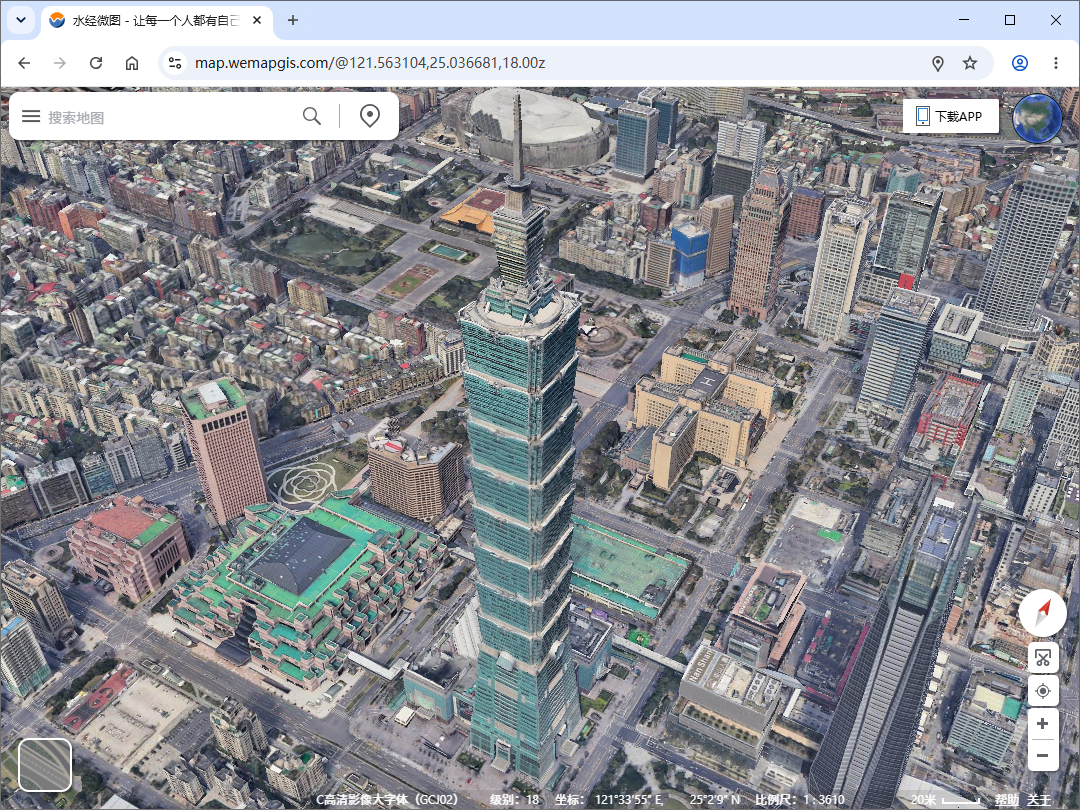The height and width of the screenshot is (810, 1080).
Task: Open the 帮助 link
Action: pos(1006,800)
